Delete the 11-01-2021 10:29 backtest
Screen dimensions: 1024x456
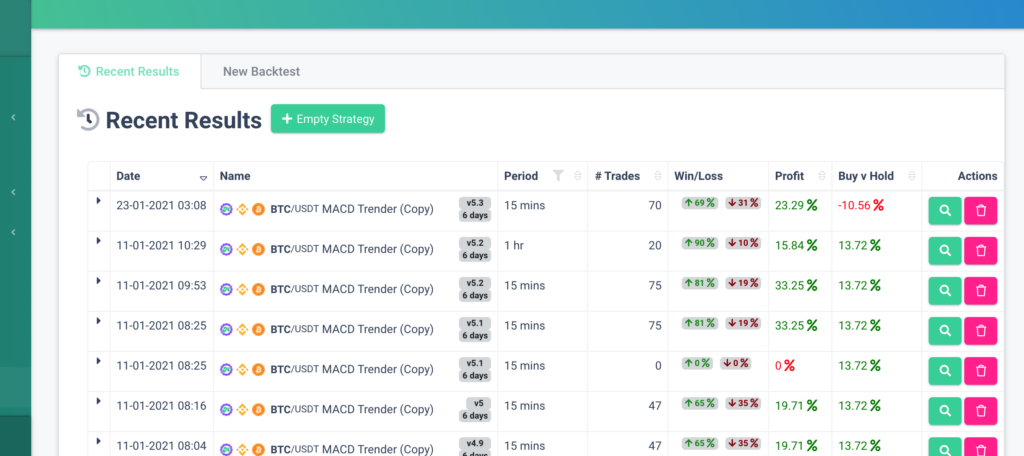(x=980, y=250)
